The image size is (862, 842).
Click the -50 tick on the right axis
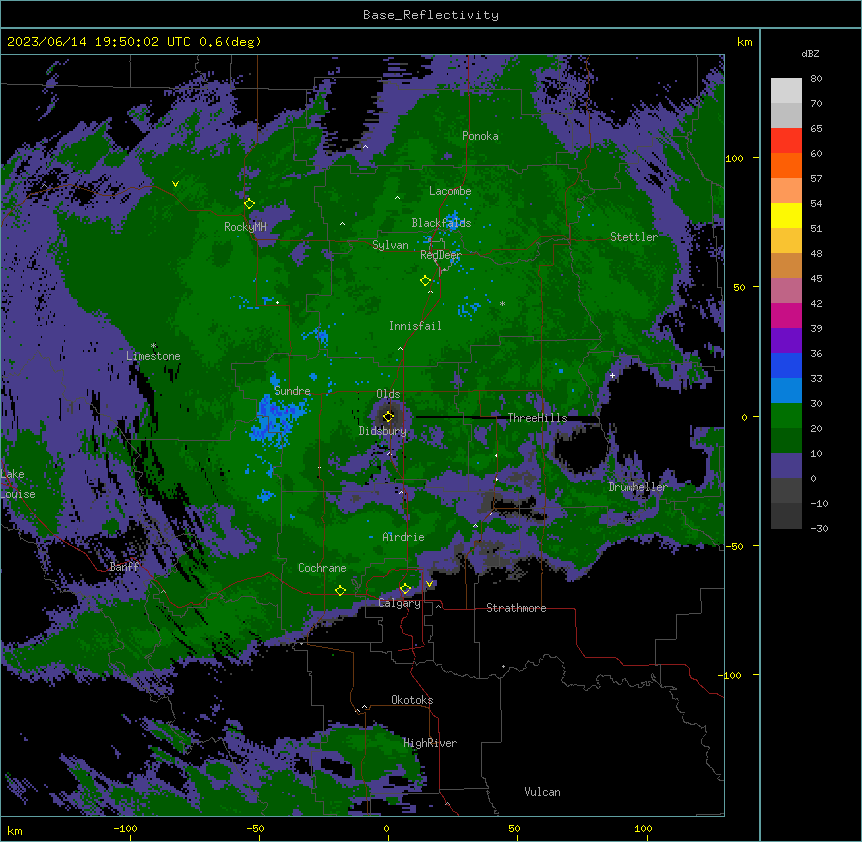[x=734, y=546]
